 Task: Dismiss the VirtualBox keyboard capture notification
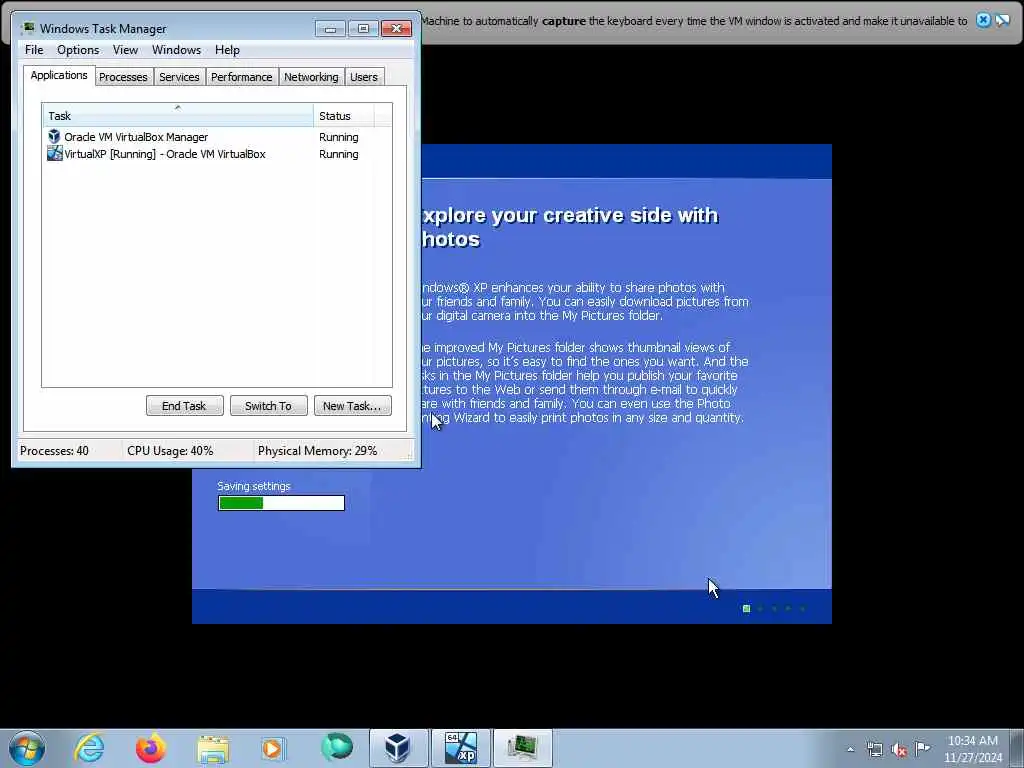click(x=983, y=20)
